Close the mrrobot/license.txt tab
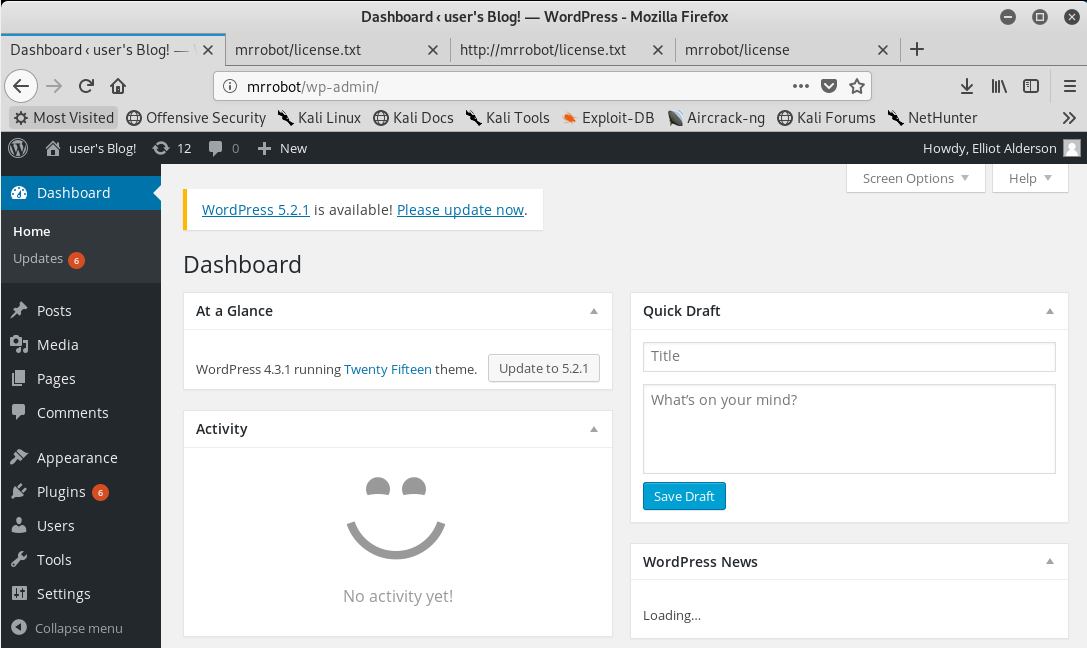Screen dimensions: 1087x648 433,50
